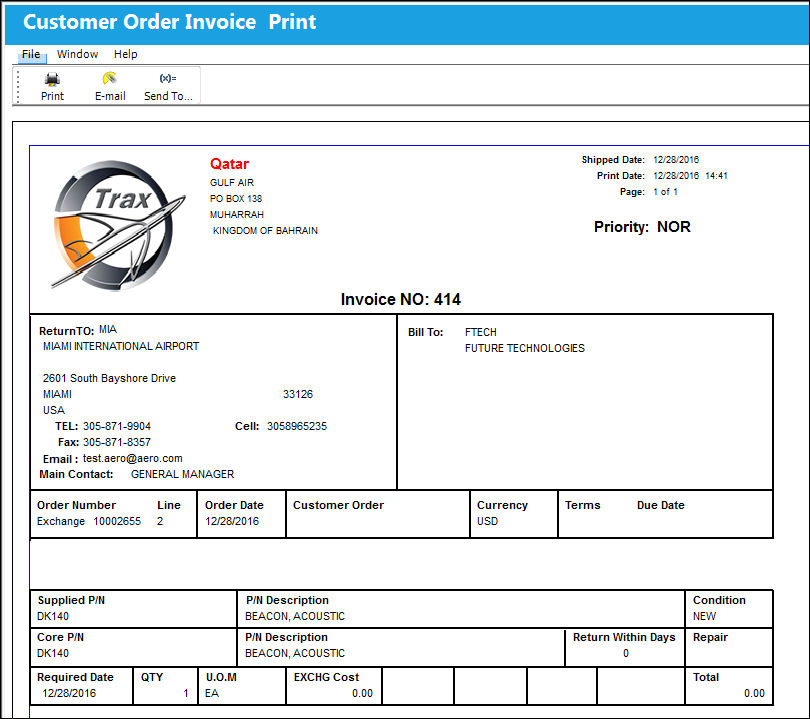Click the zip code '33126'
This screenshot has height=719, width=810.
pyautogui.click(x=298, y=394)
